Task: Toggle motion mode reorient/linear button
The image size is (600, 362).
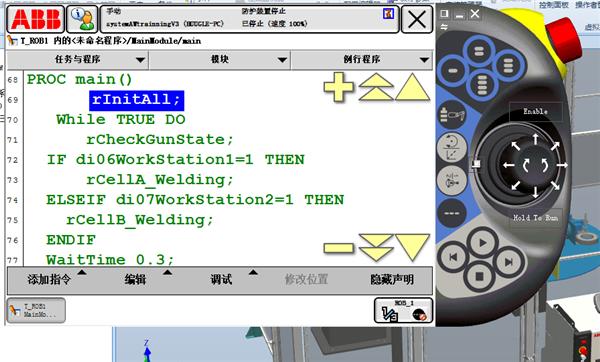Action: coord(452,147)
